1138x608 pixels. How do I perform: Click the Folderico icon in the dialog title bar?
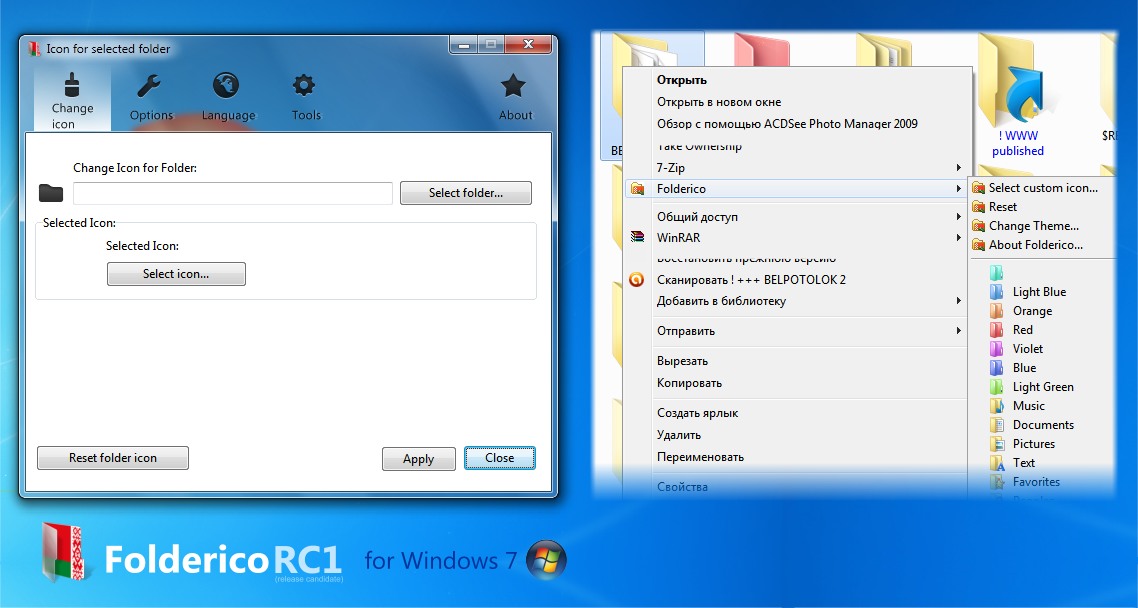tap(34, 49)
